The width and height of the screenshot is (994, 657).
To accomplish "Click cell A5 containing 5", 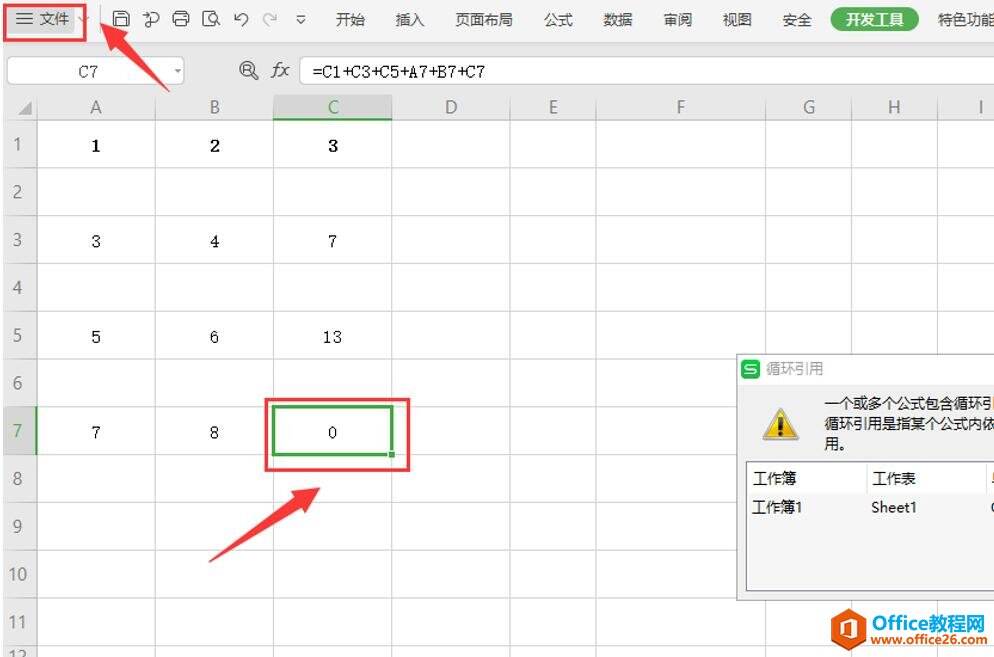I will (96, 336).
